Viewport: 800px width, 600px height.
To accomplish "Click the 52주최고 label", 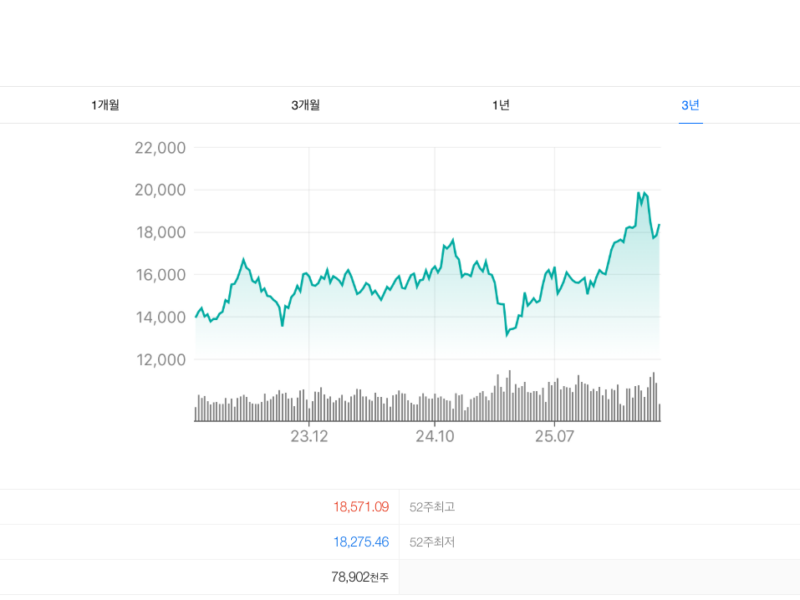I will pyautogui.click(x=432, y=507).
